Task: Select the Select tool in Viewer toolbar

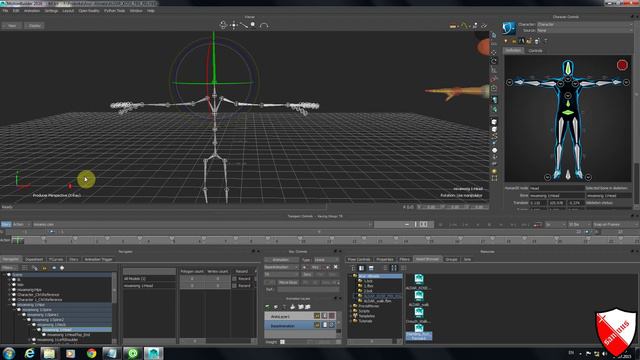Action: pos(223,25)
